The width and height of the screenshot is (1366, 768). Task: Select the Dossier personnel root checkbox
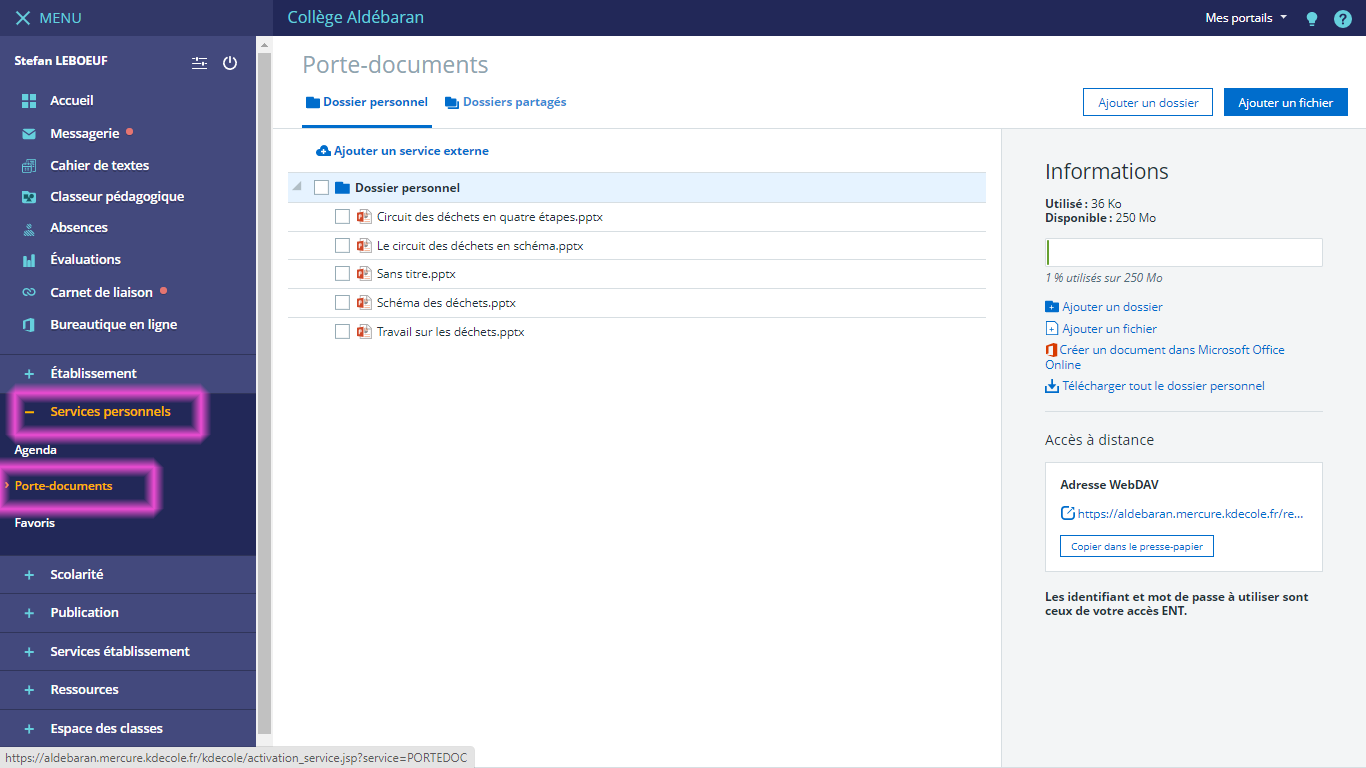pos(321,188)
